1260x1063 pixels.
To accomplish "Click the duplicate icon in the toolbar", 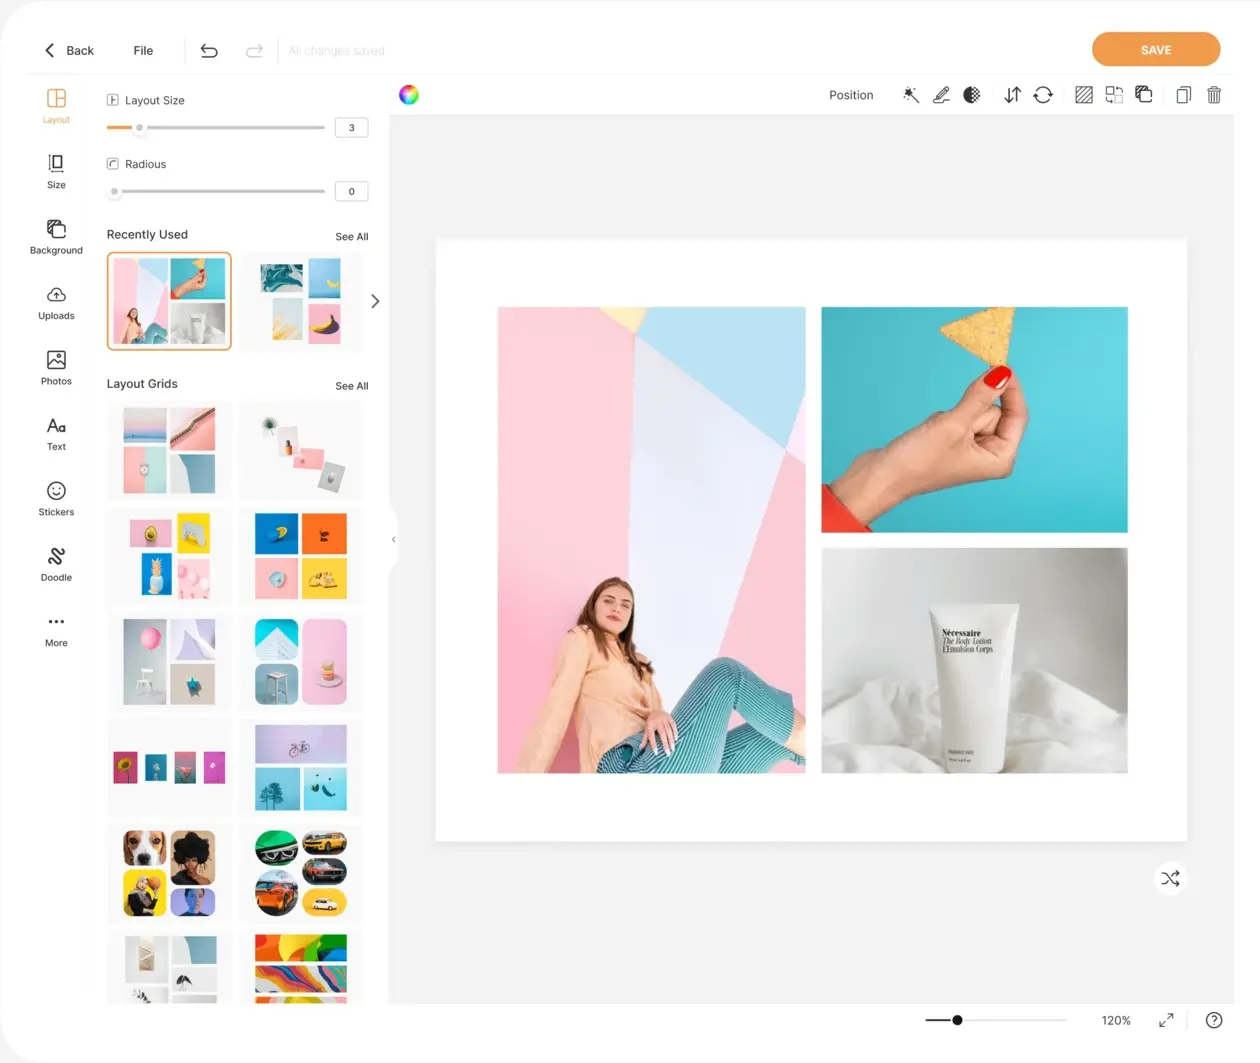I will [1183, 94].
